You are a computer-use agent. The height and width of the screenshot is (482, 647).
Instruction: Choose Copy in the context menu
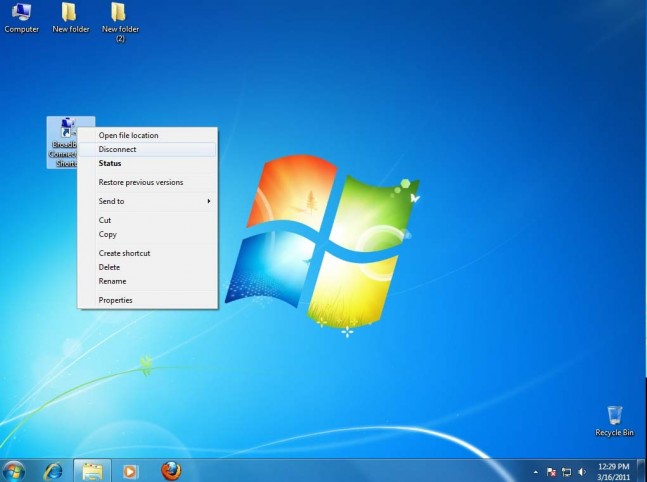[x=147, y=234]
